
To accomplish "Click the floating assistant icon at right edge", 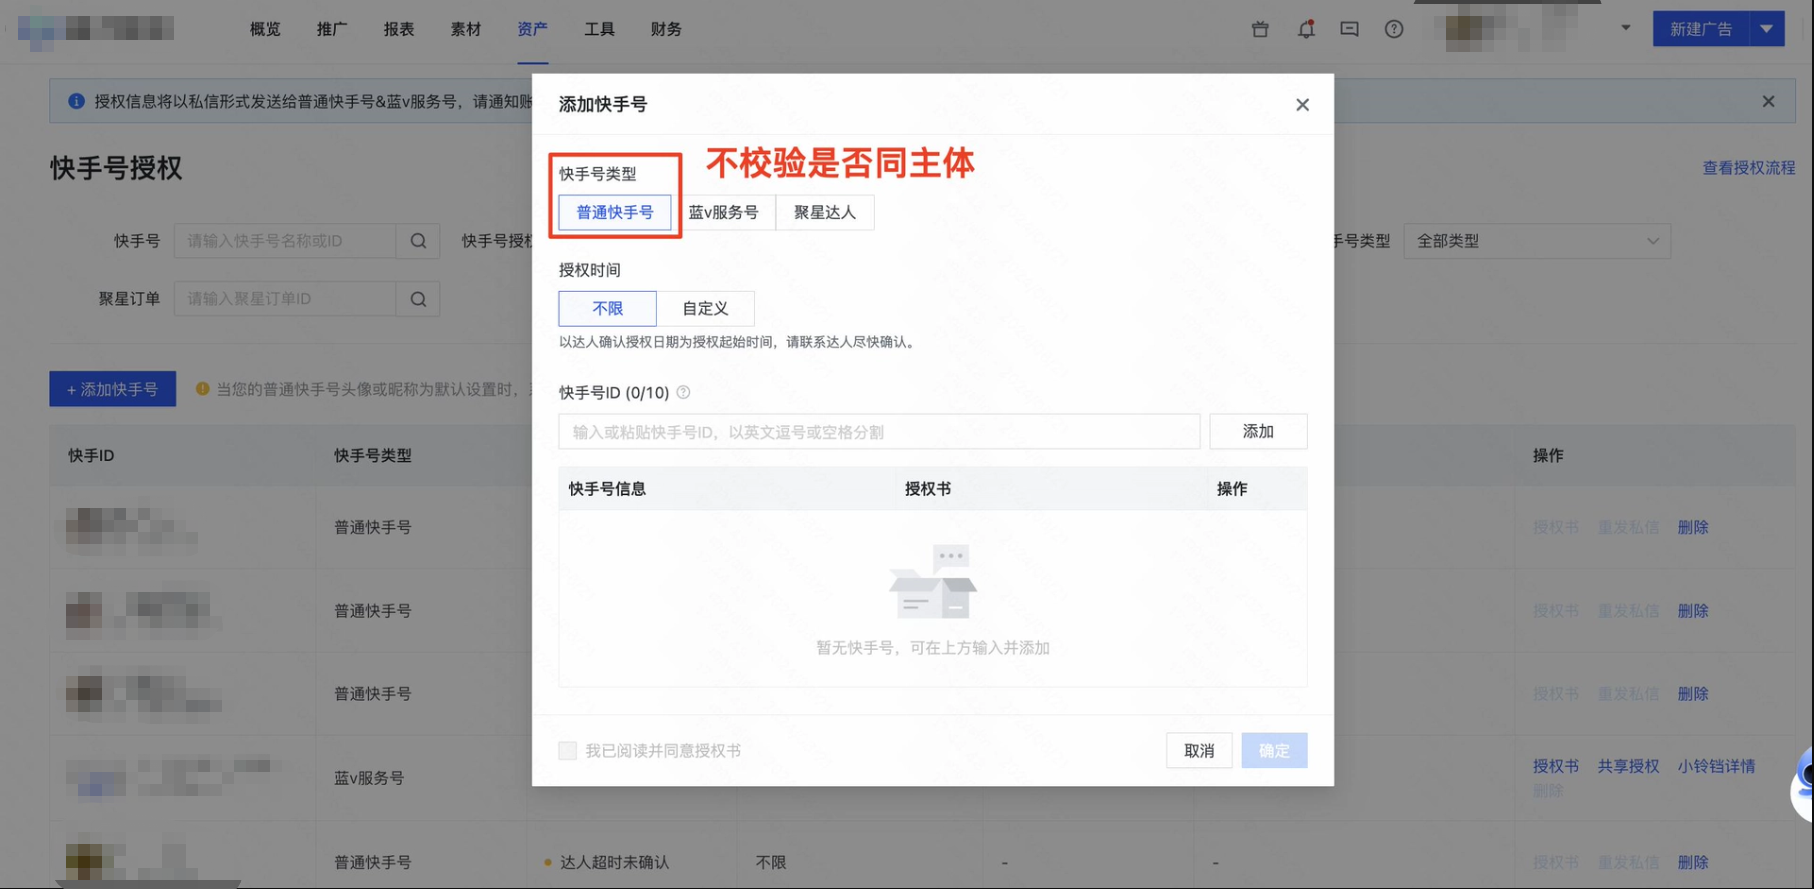I will [x=1803, y=785].
